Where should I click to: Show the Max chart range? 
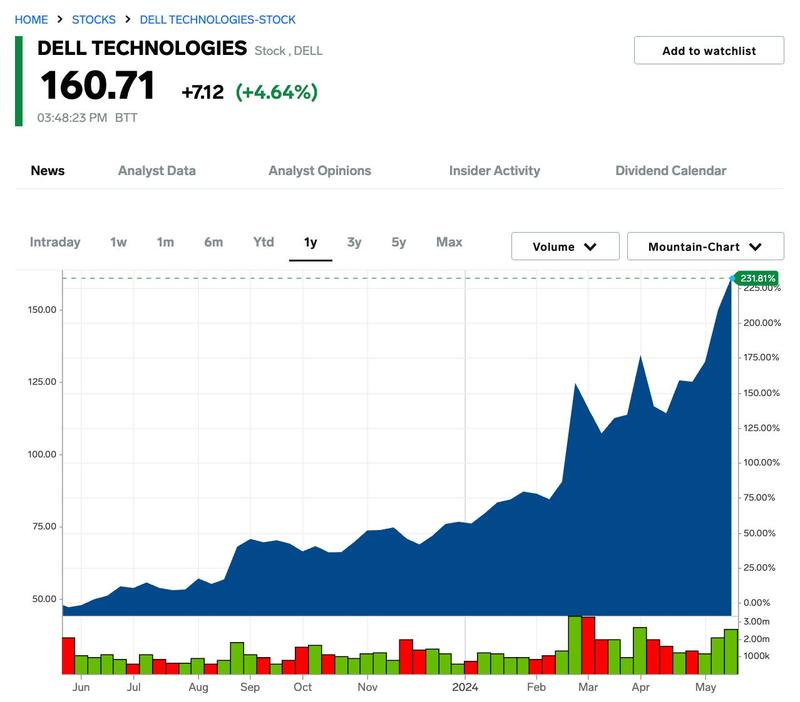[x=449, y=242]
